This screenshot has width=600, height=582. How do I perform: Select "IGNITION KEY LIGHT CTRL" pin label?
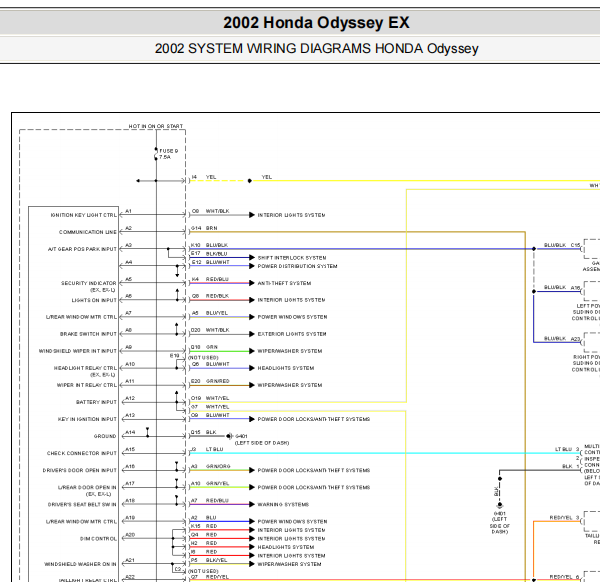(x=84, y=215)
